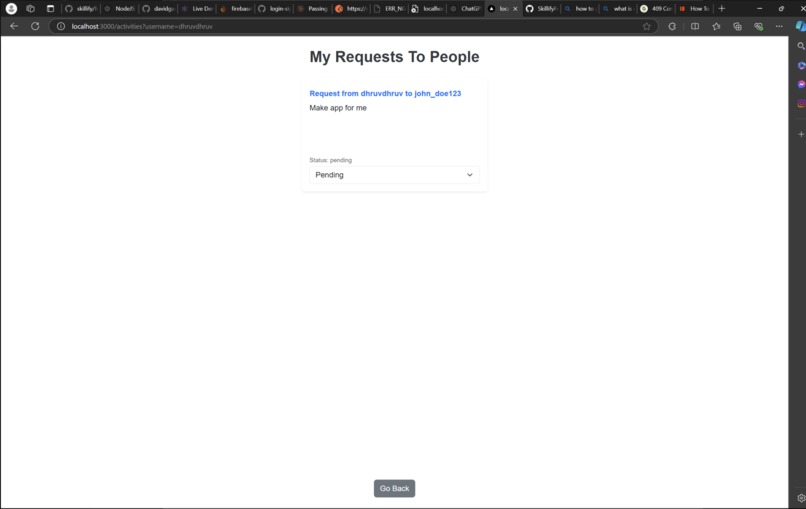Open the tab actions menu icon
Screen dimensions: 806x509
coord(50,8)
